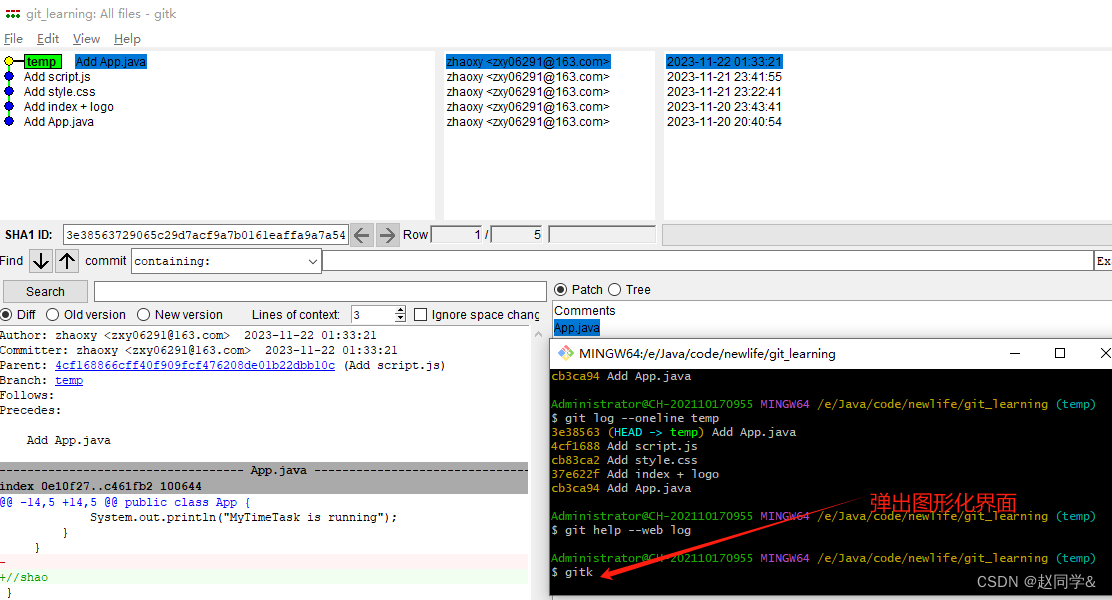1112x600 pixels.
Task: Click the diff pane vertical scrollbar
Action: point(538,465)
